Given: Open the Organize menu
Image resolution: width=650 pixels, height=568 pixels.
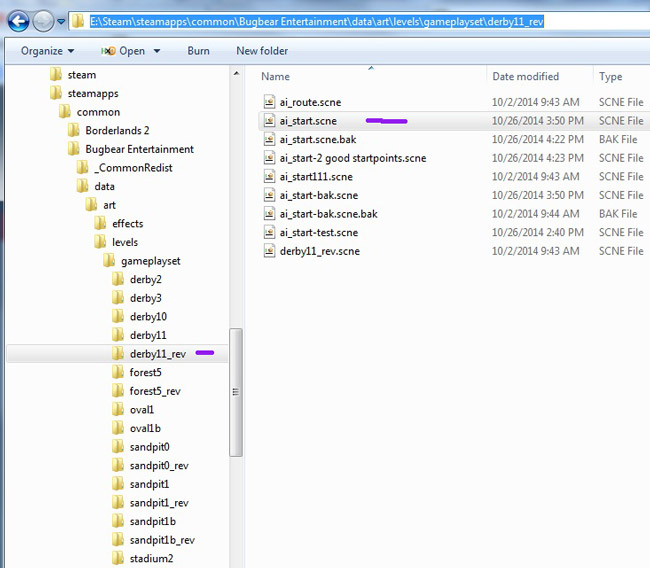Looking at the screenshot, I should (47, 51).
